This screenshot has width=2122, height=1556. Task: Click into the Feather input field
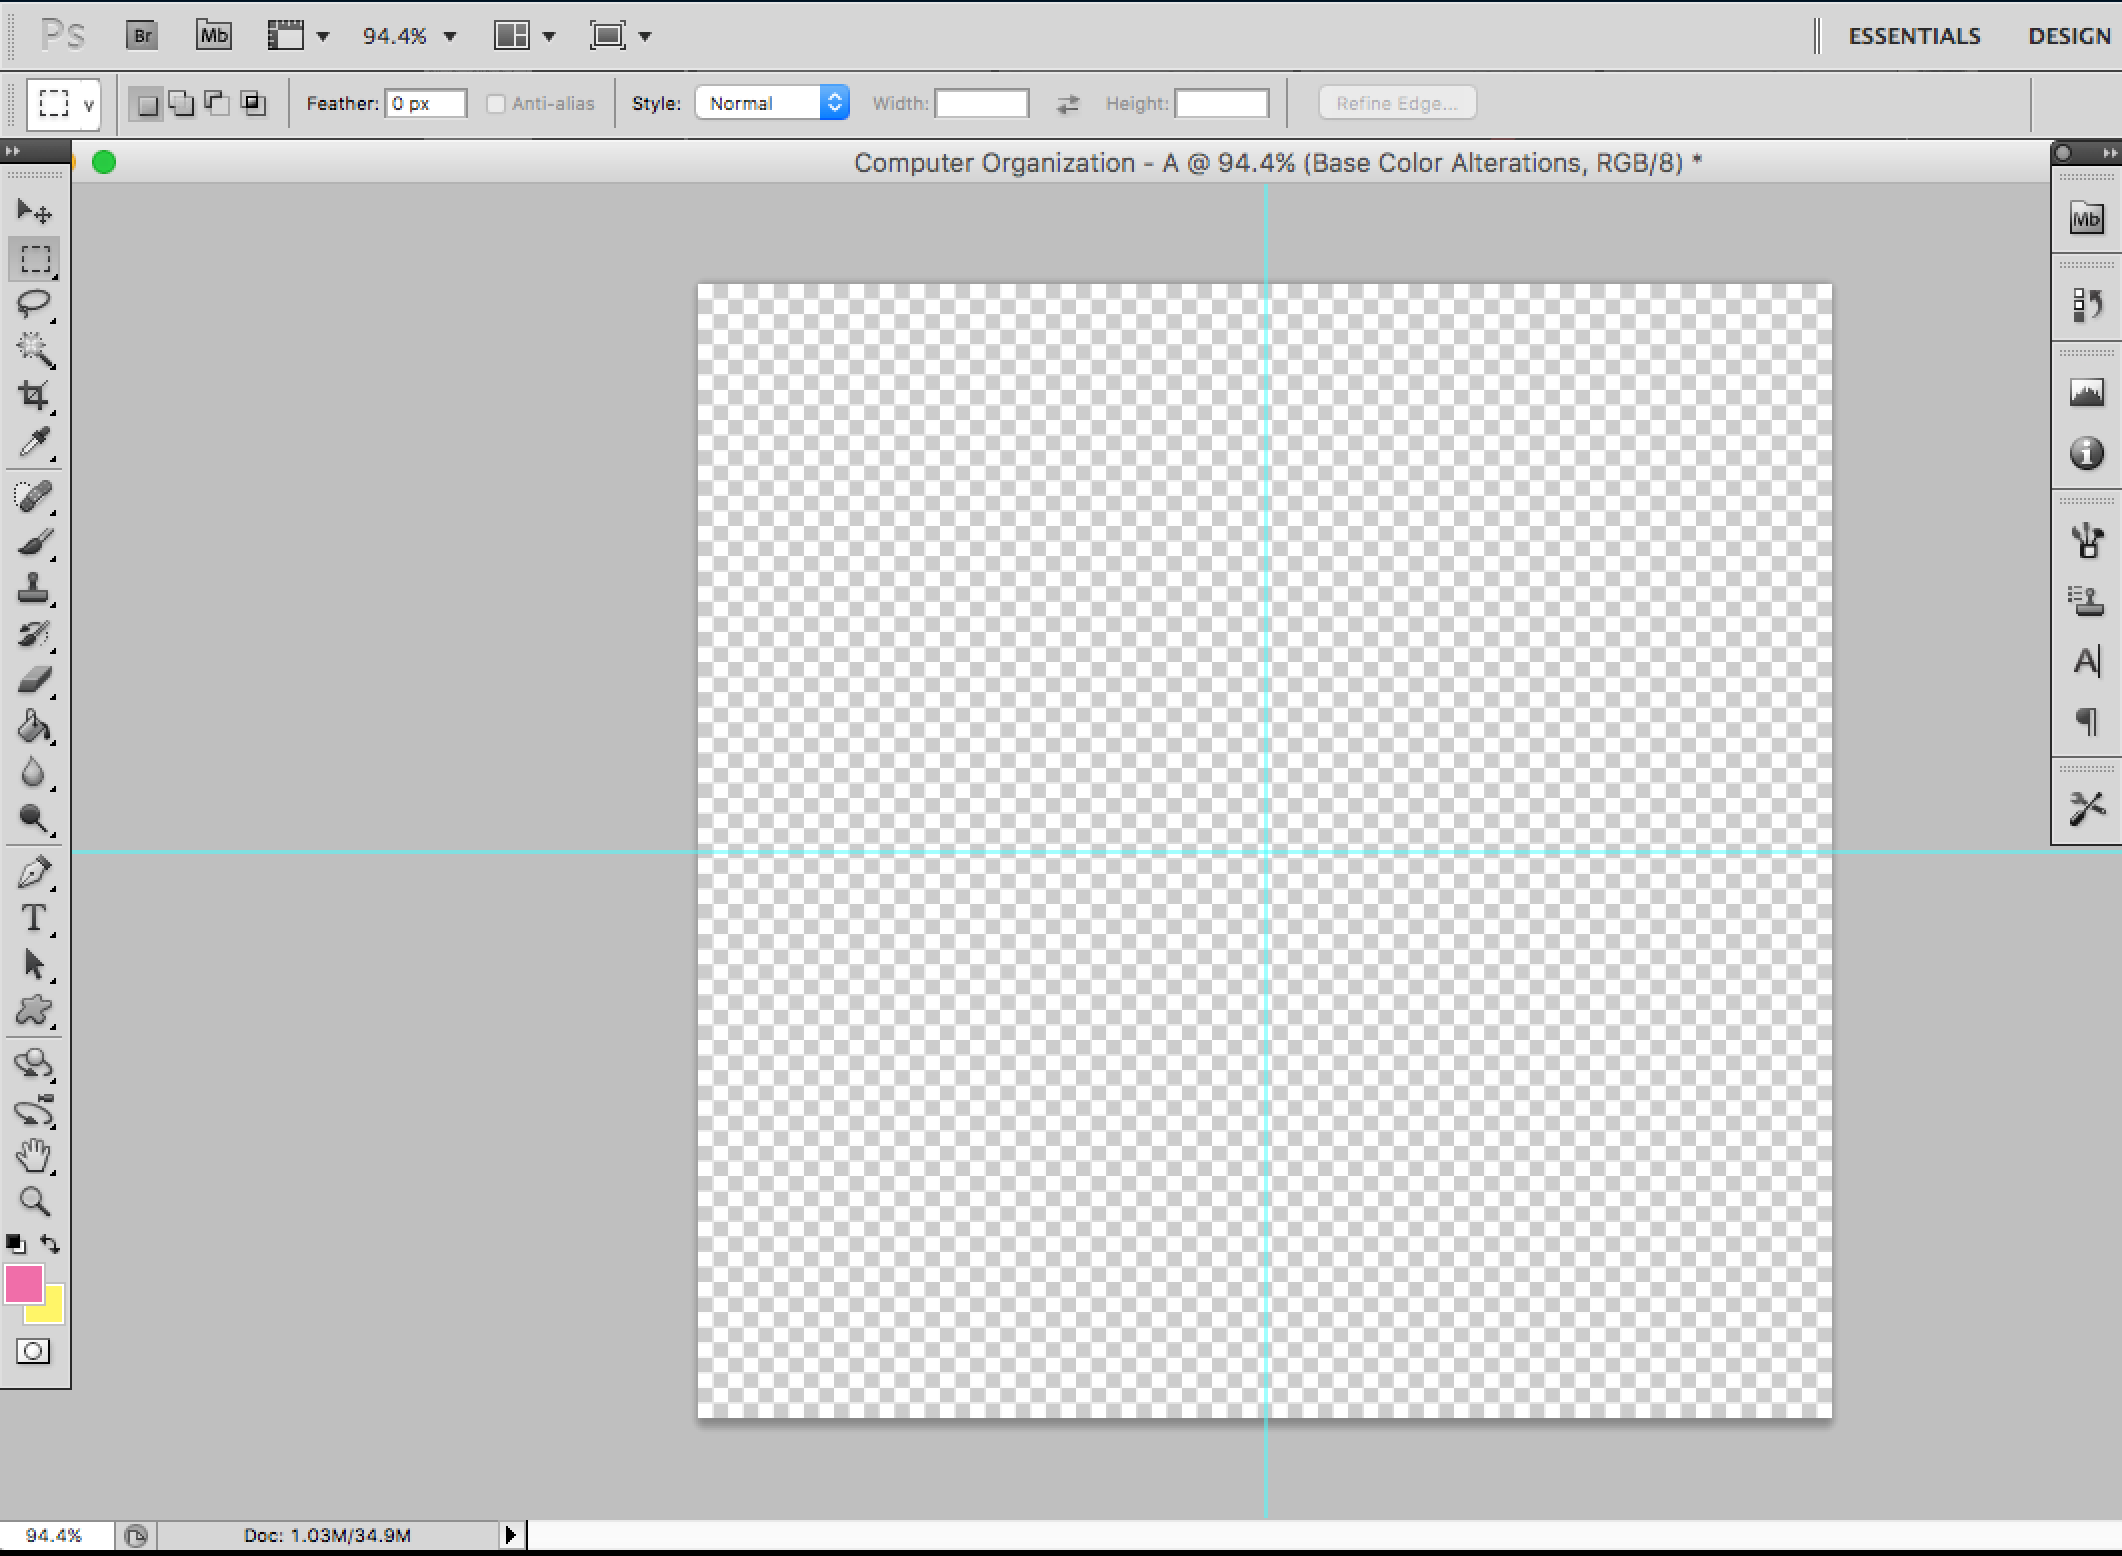[x=426, y=104]
